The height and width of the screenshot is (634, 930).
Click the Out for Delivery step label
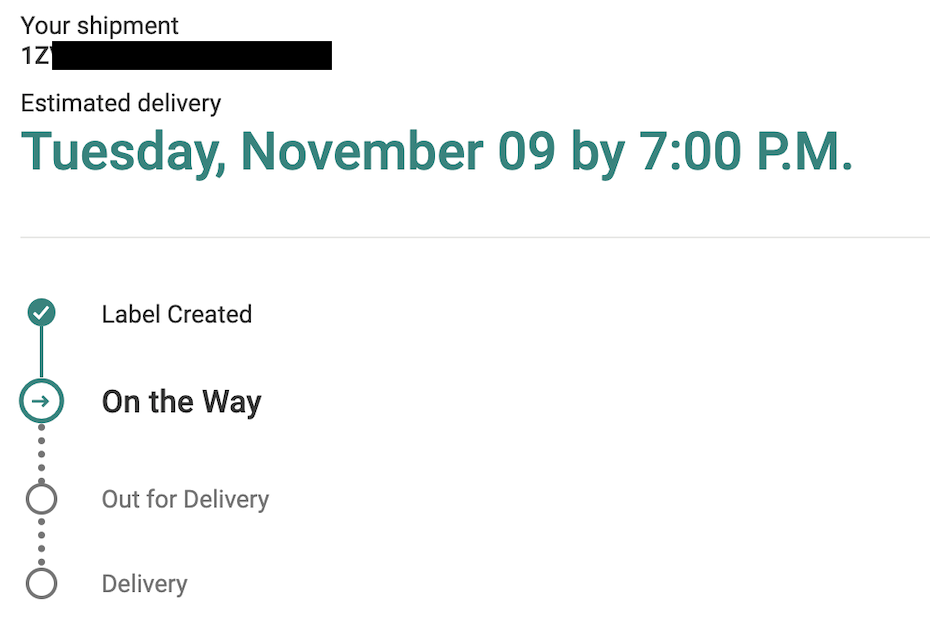[185, 499]
